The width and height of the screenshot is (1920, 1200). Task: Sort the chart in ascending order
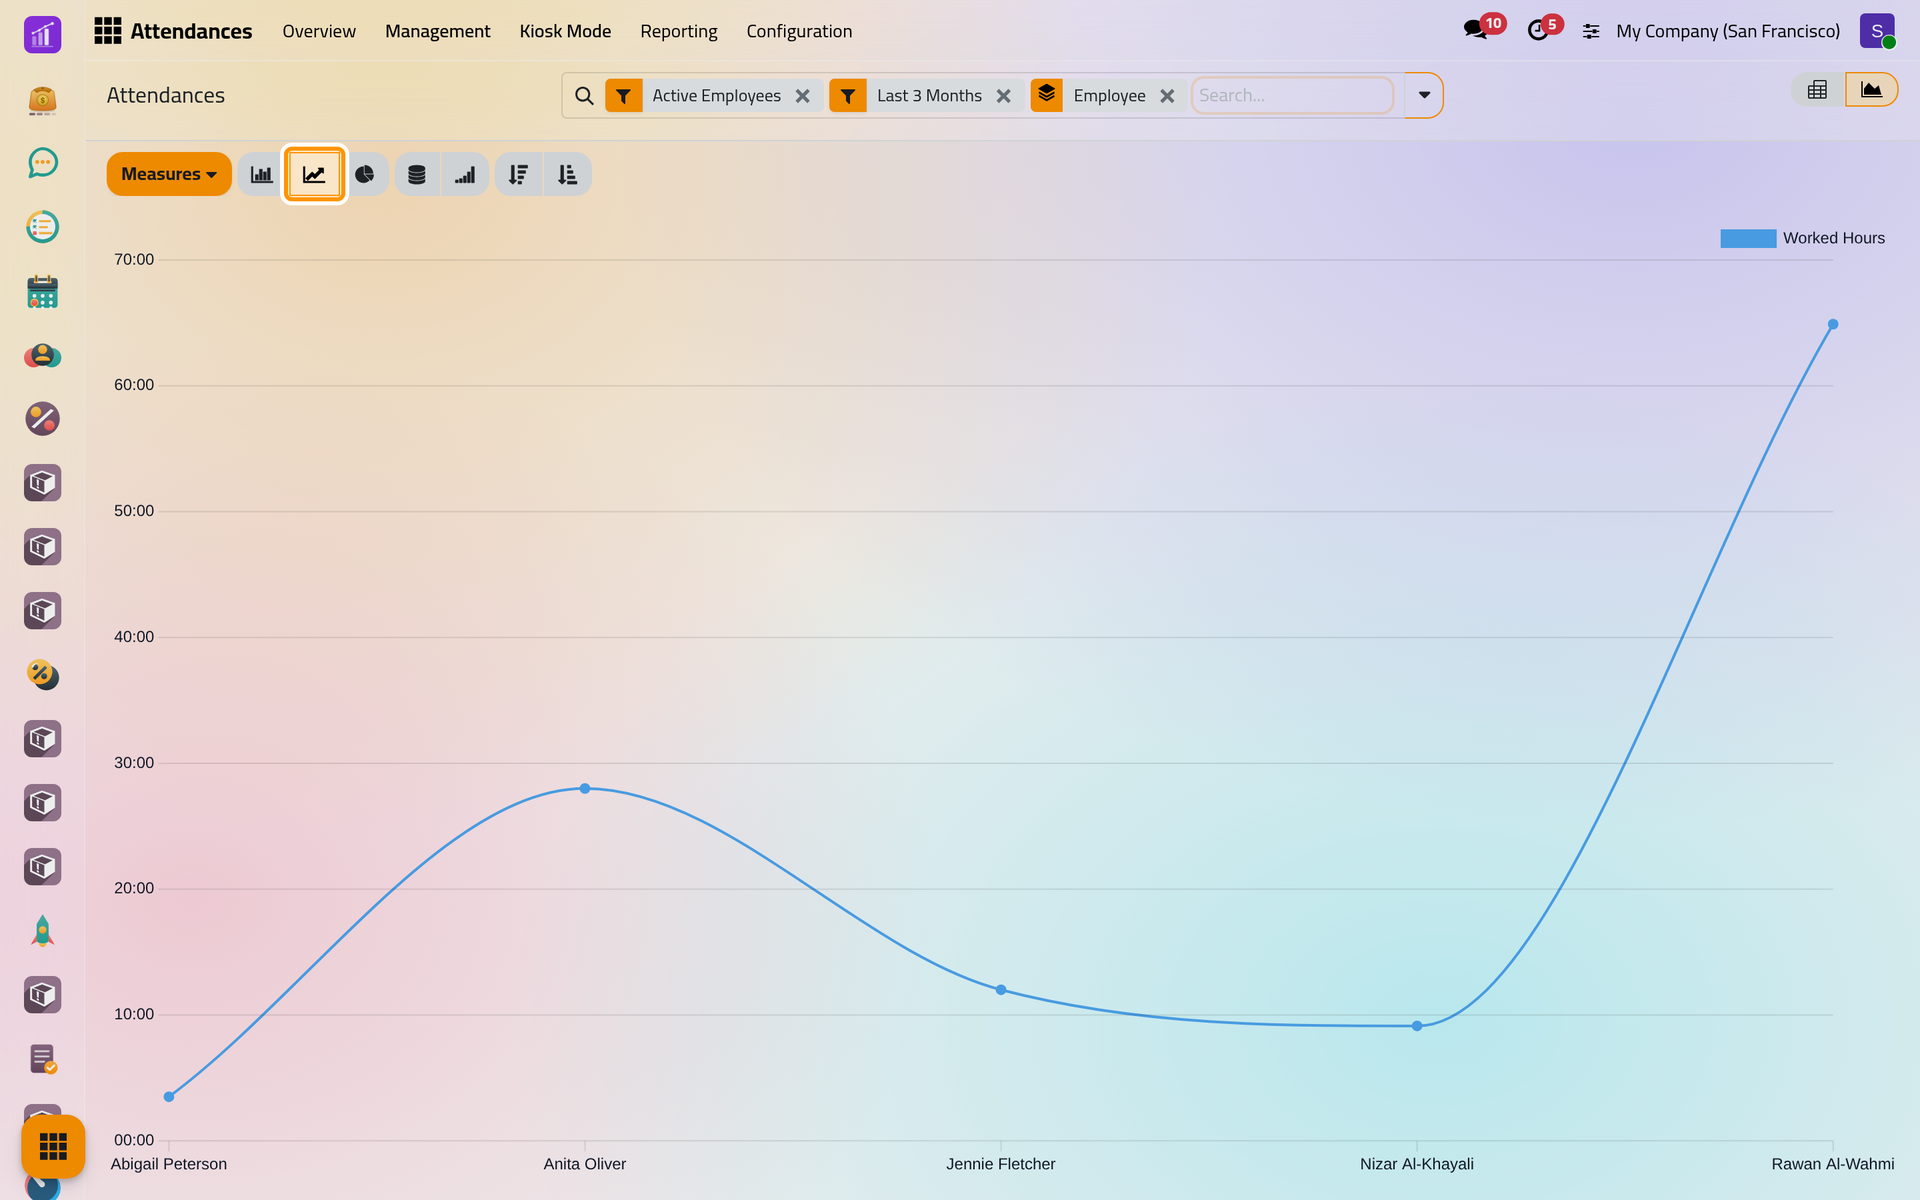[x=567, y=174]
